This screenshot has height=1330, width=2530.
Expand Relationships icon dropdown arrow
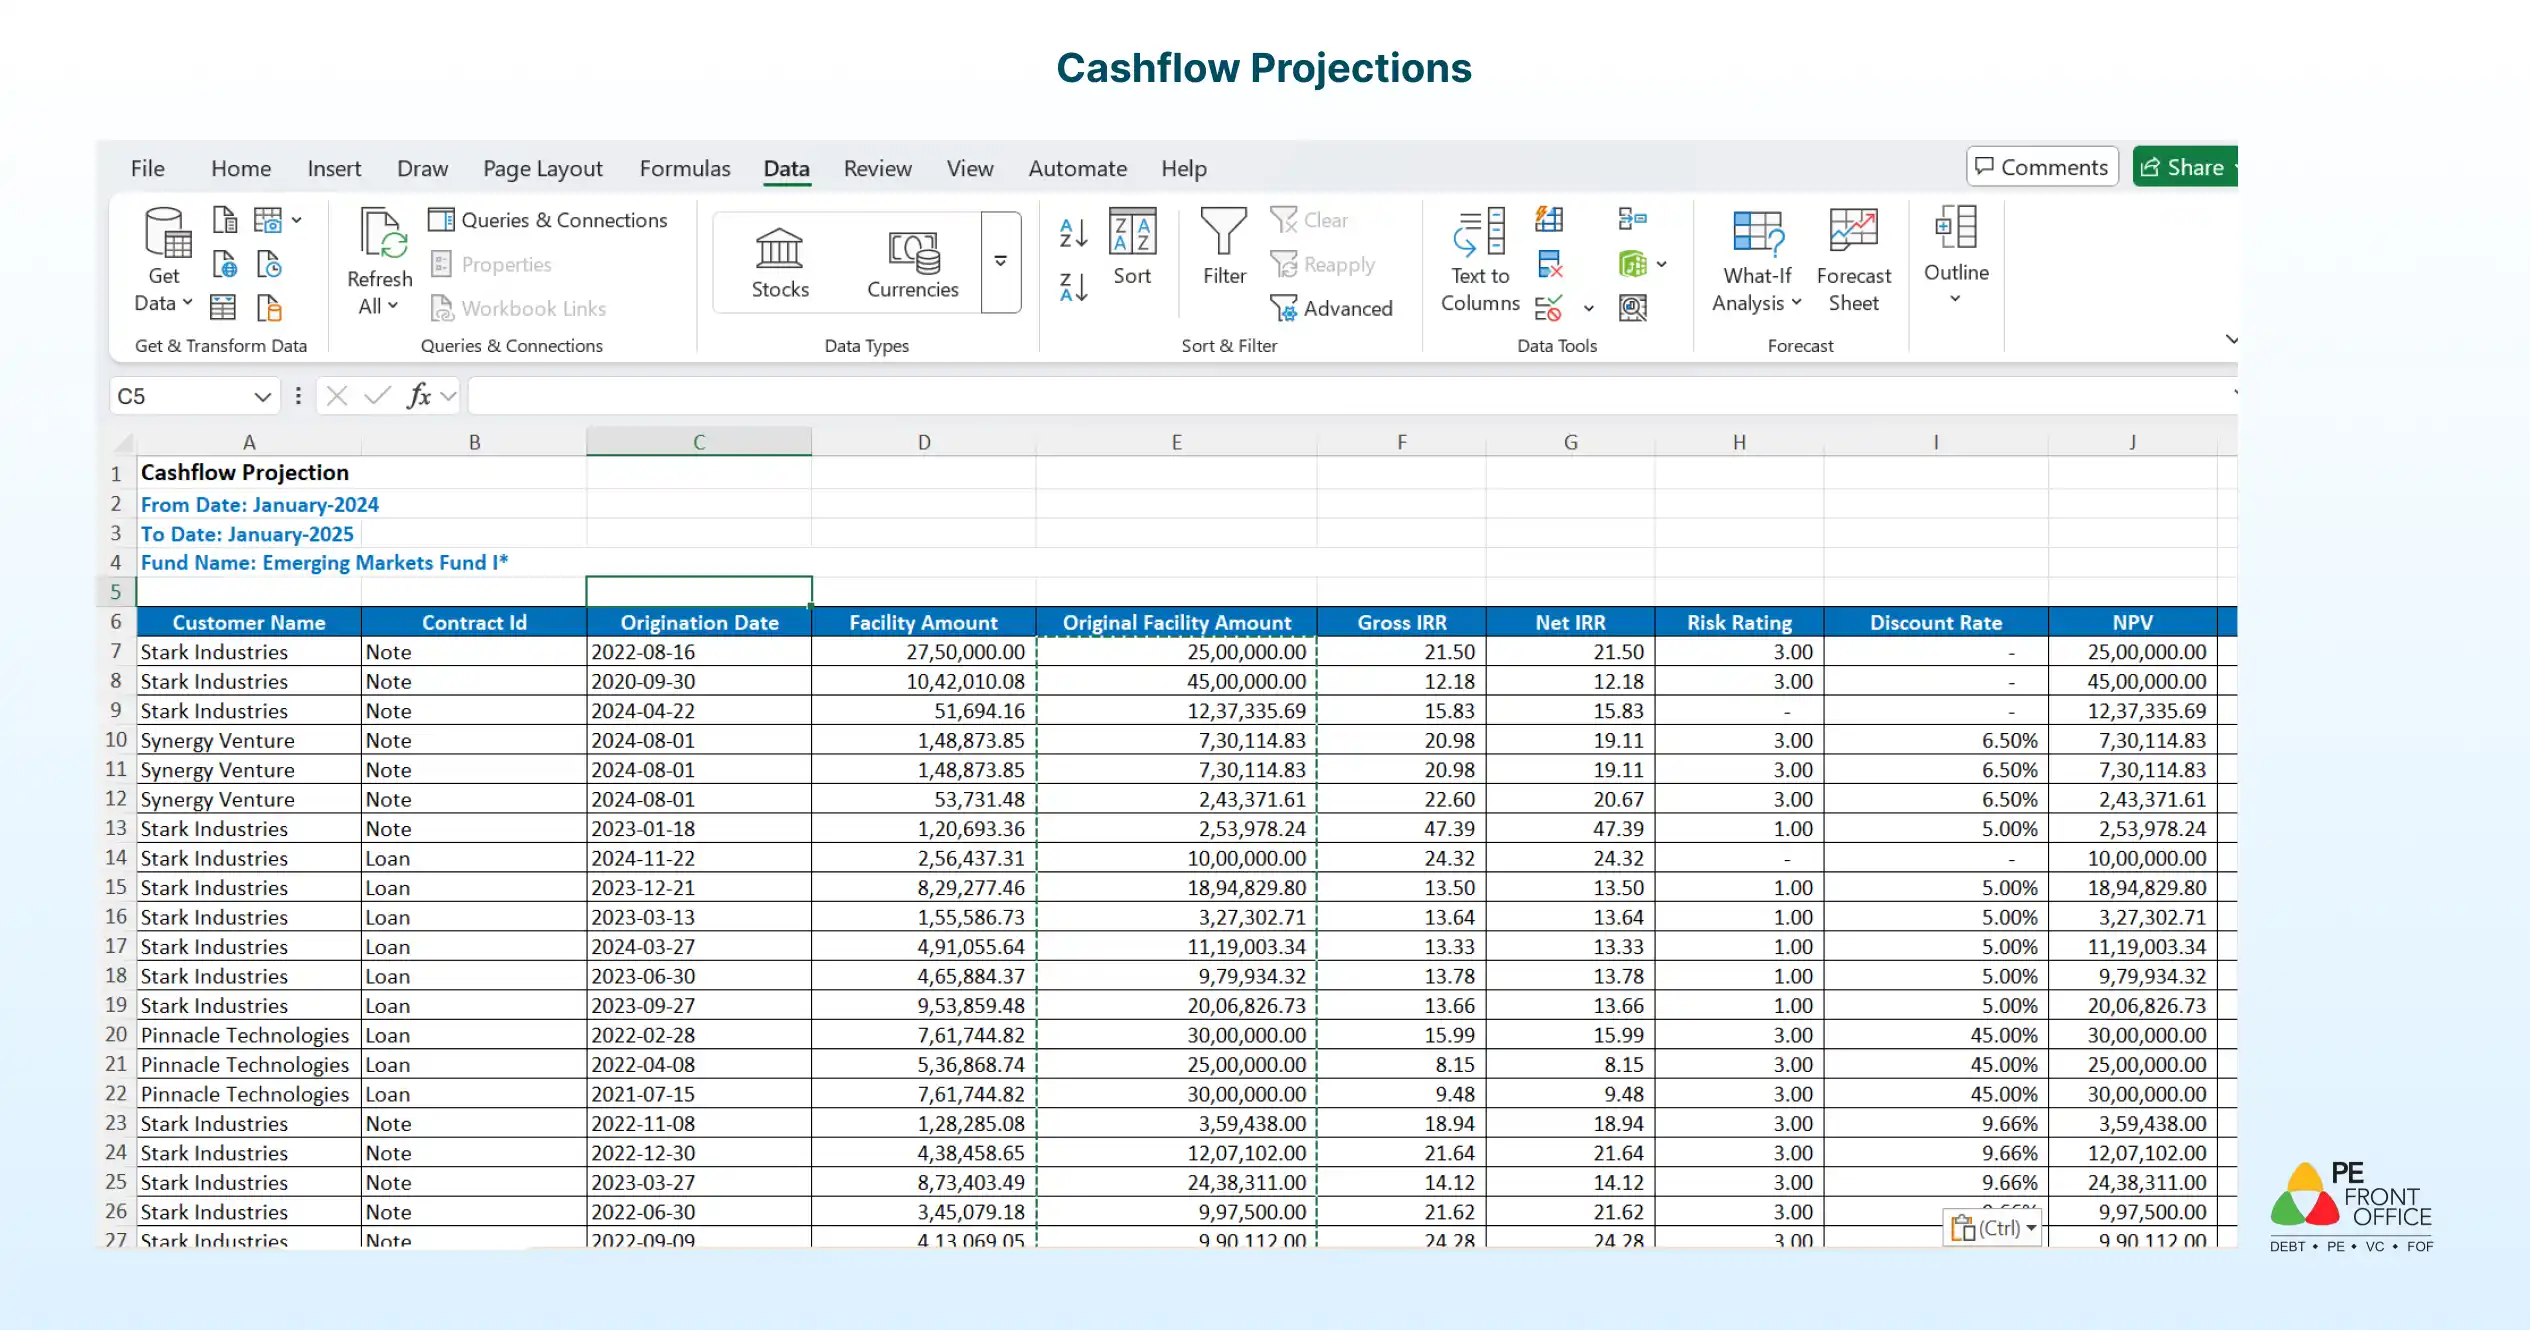pyautogui.click(x=1662, y=264)
